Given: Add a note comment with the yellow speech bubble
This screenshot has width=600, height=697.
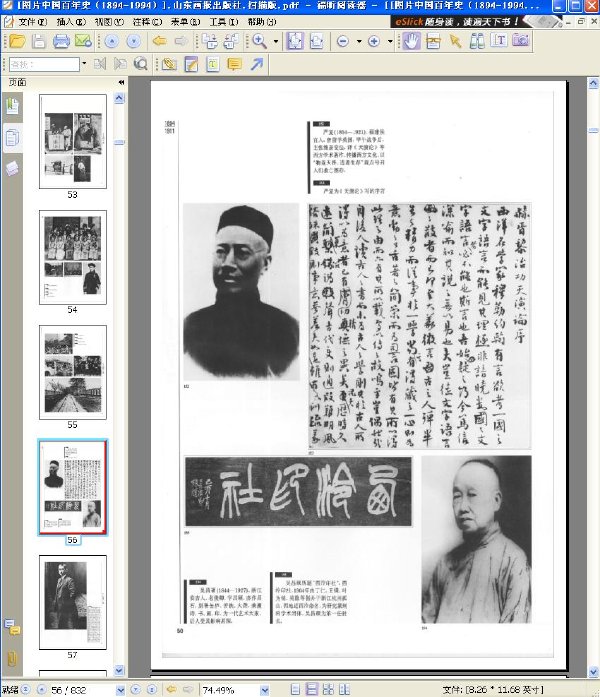Looking at the screenshot, I should pos(234,64).
